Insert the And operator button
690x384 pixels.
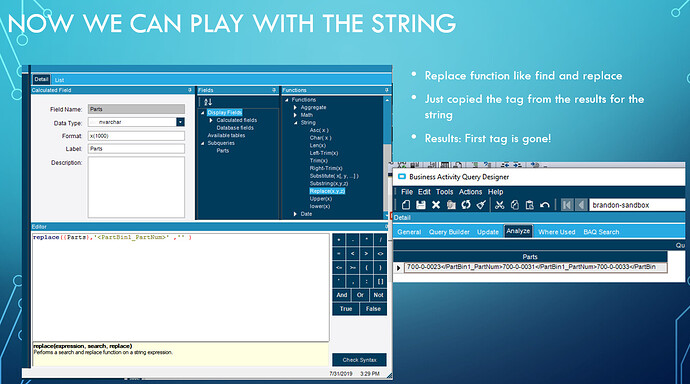click(x=342, y=295)
